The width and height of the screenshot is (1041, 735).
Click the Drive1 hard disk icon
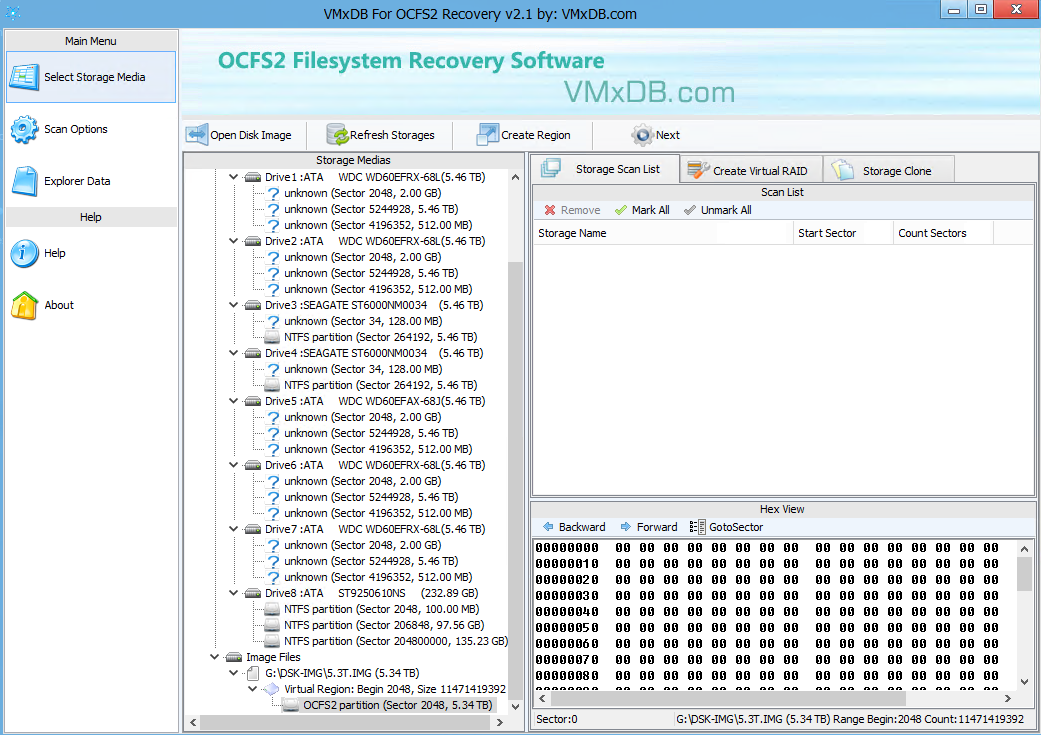[252, 177]
